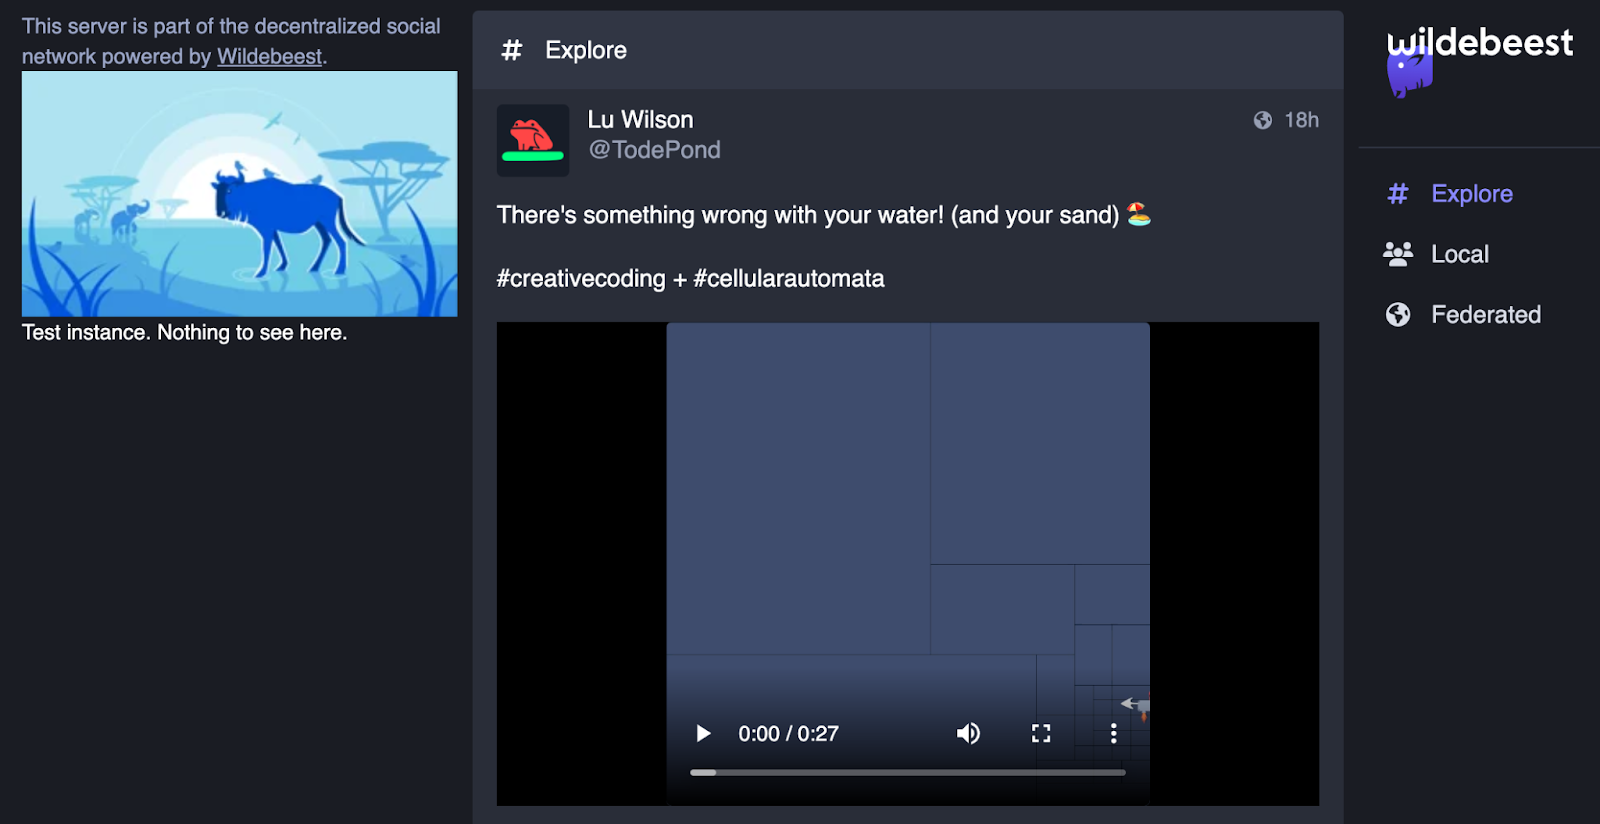Open the video's more options menu
This screenshot has width=1600, height=824.
coord(1113,734)
